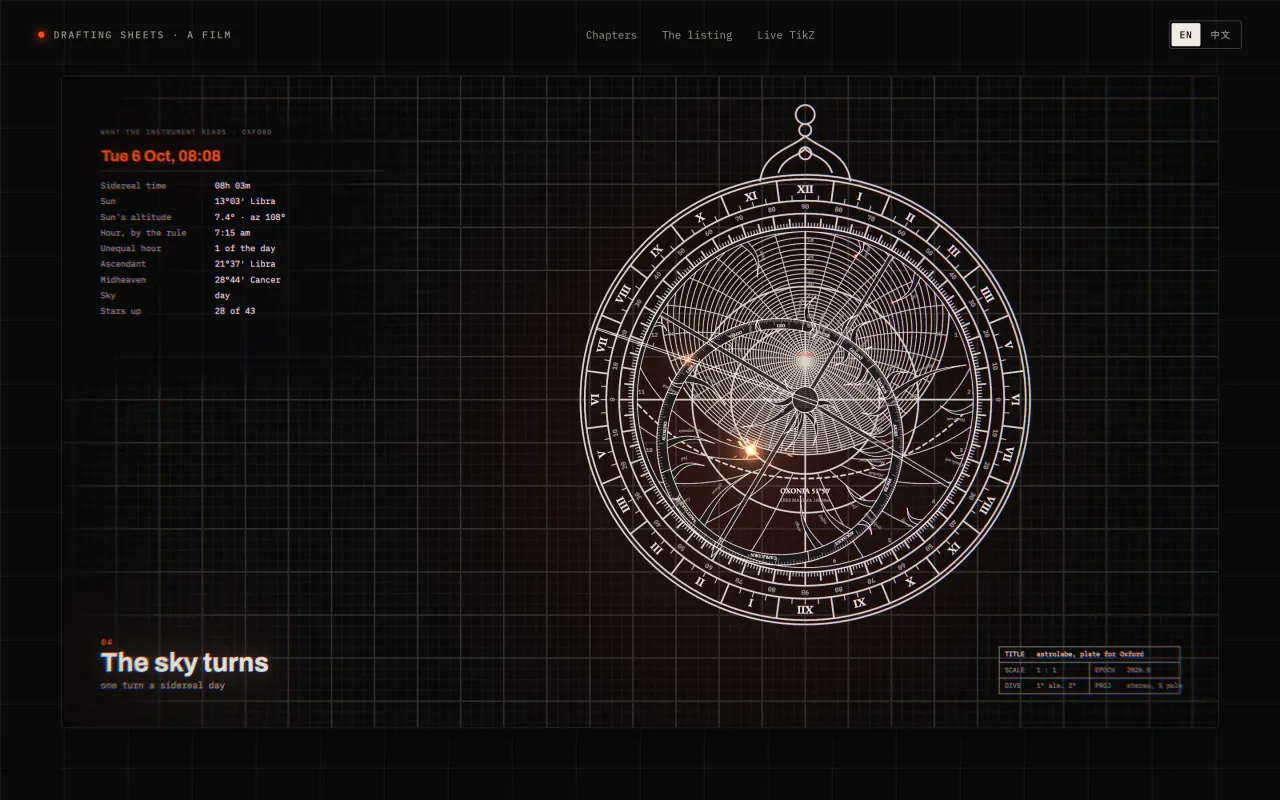This screenshot has height=800, width=1280.
Task: Click the small orange star near hour VII
Action: tap(687, 359)
